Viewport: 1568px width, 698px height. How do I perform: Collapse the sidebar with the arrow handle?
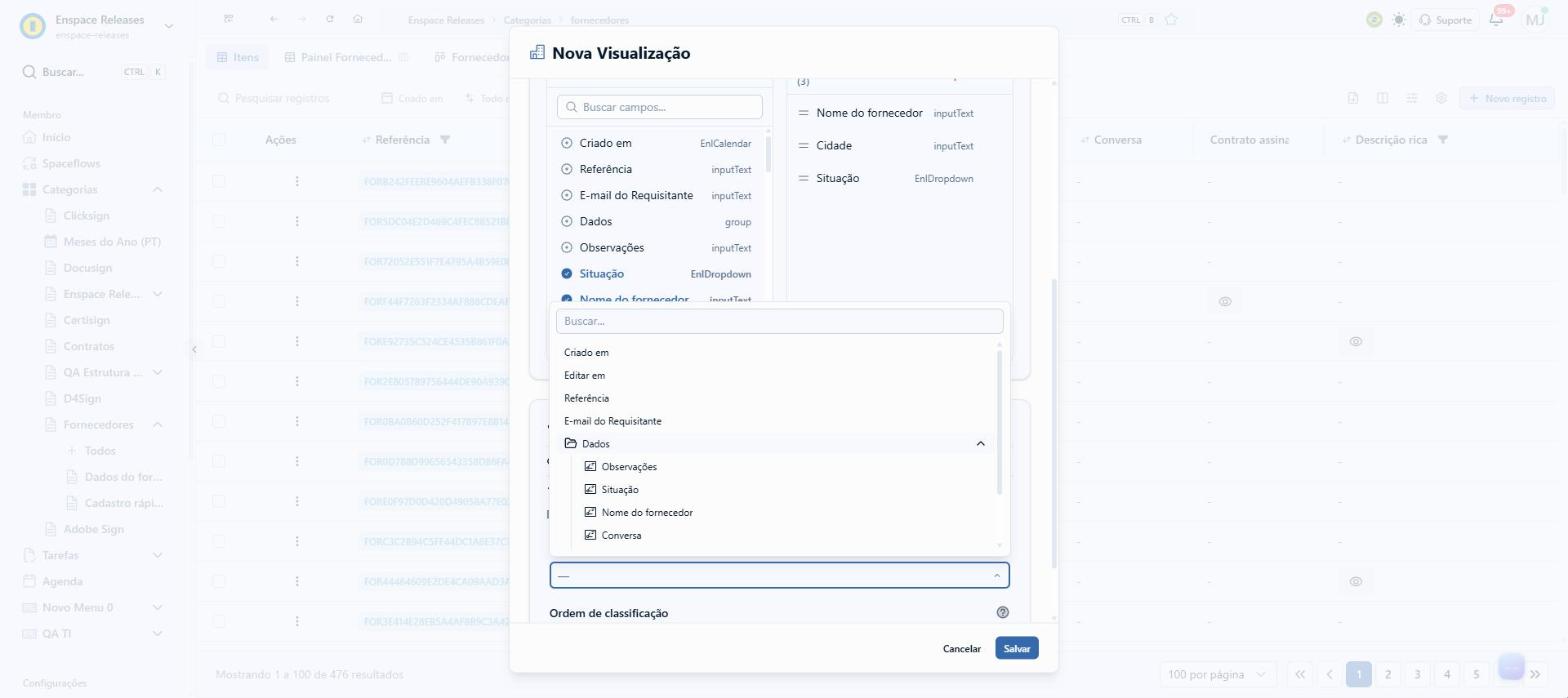pyautogui.click(x=194, y=349)
